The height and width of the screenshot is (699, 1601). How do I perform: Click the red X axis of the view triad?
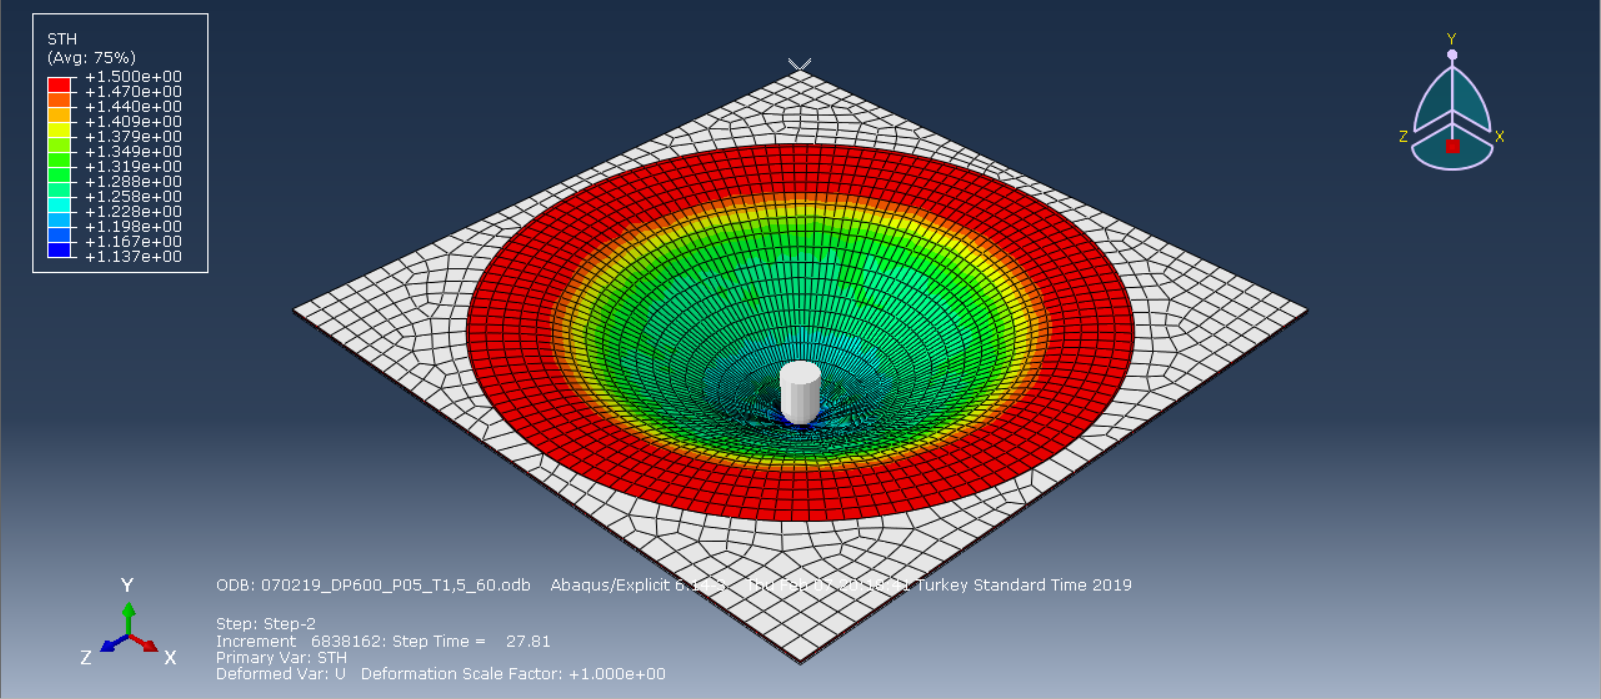coord(145,643)
